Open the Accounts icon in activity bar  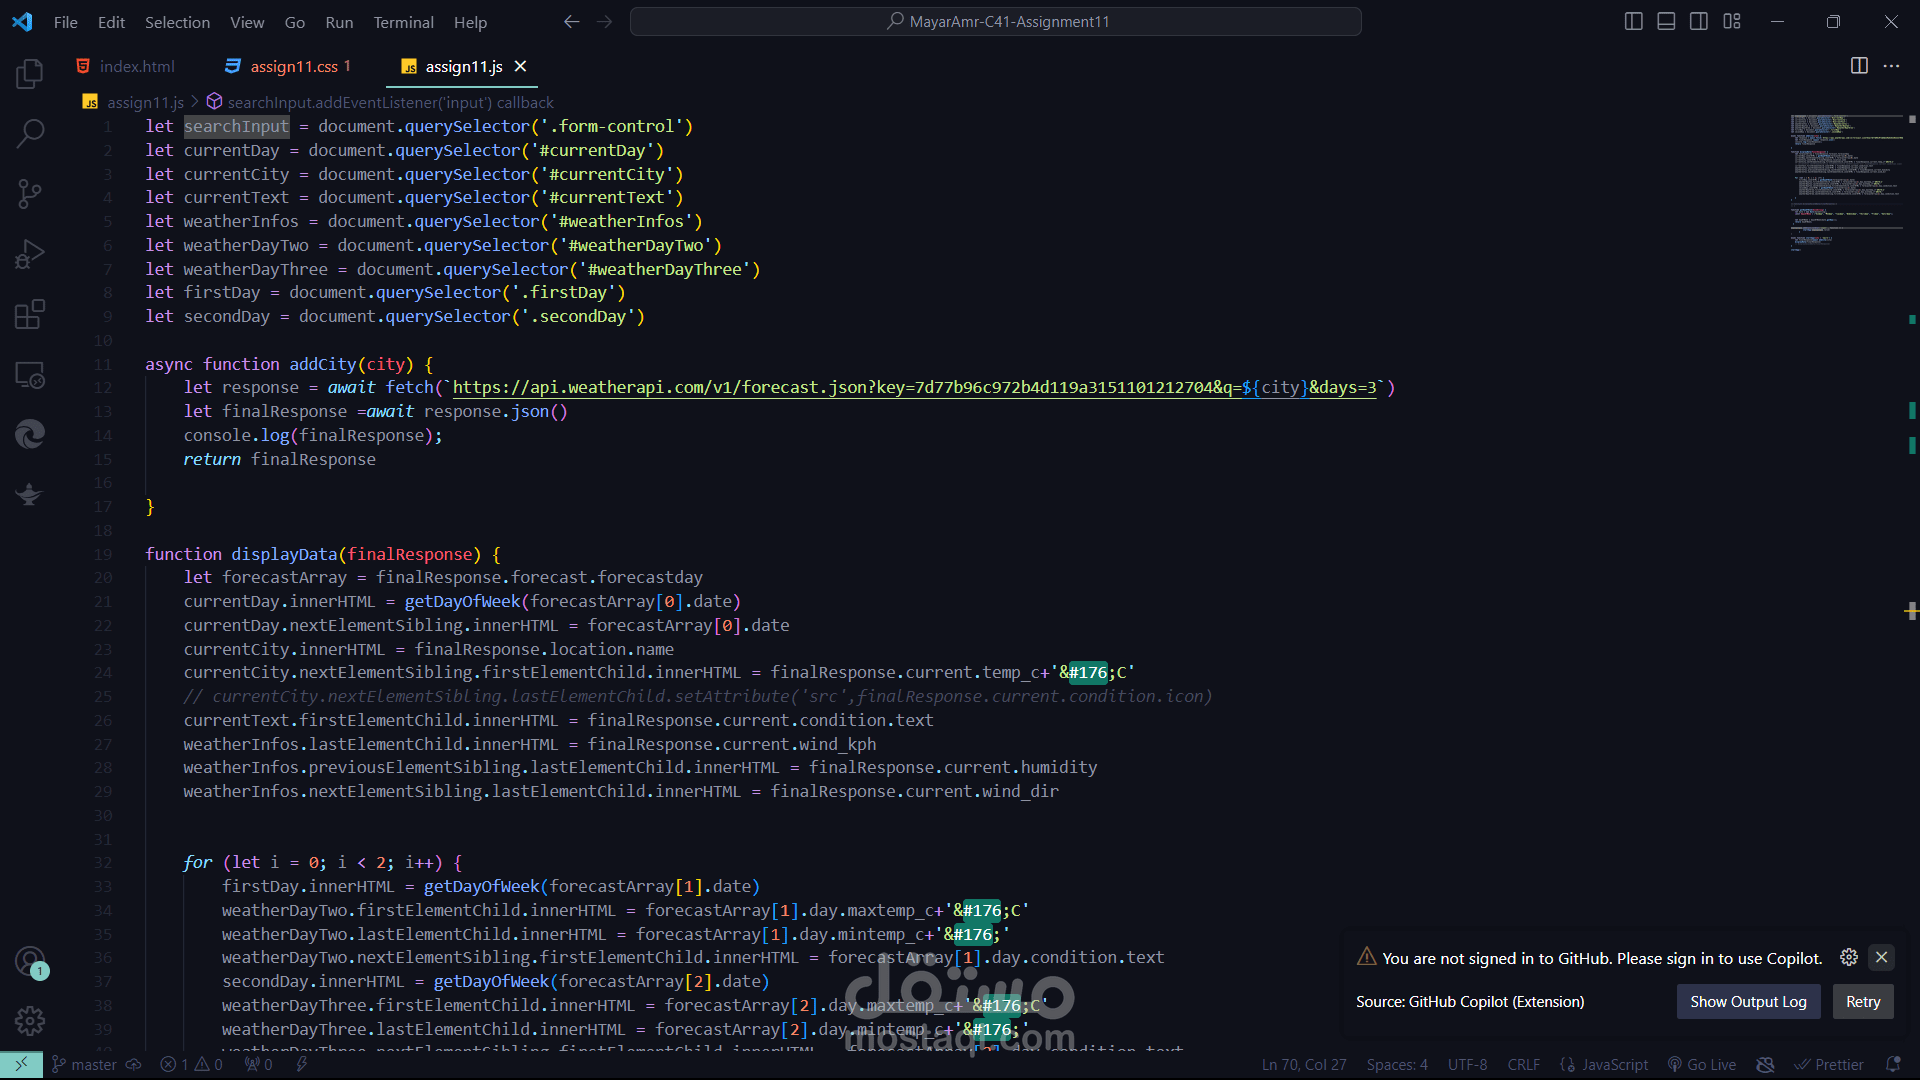click(30, 962)
